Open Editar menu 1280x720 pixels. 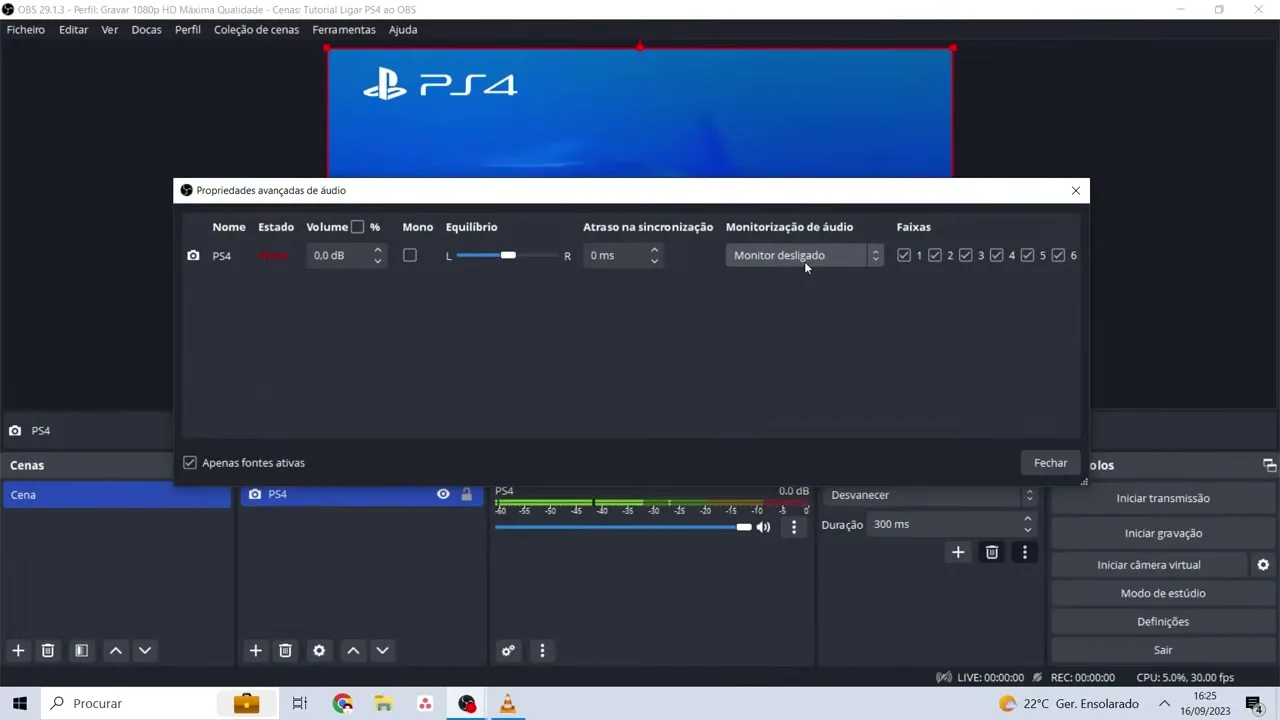(73, 30)
